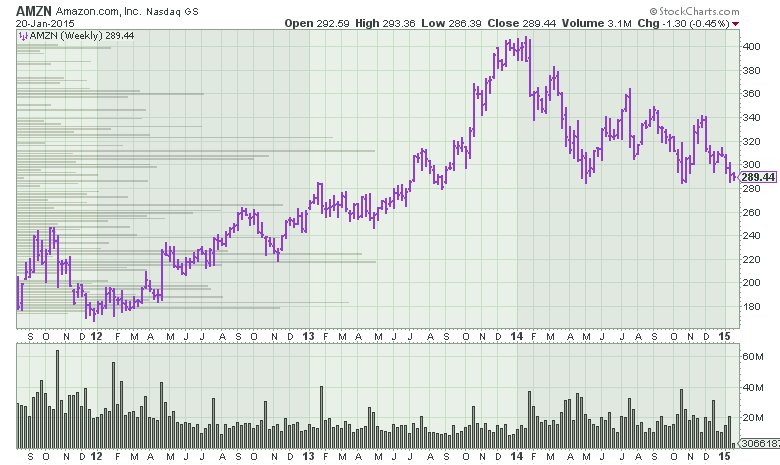Screen dimensions: 780x465
Task: Select the Low 286.39 value
Action: [x=451, y=23]
